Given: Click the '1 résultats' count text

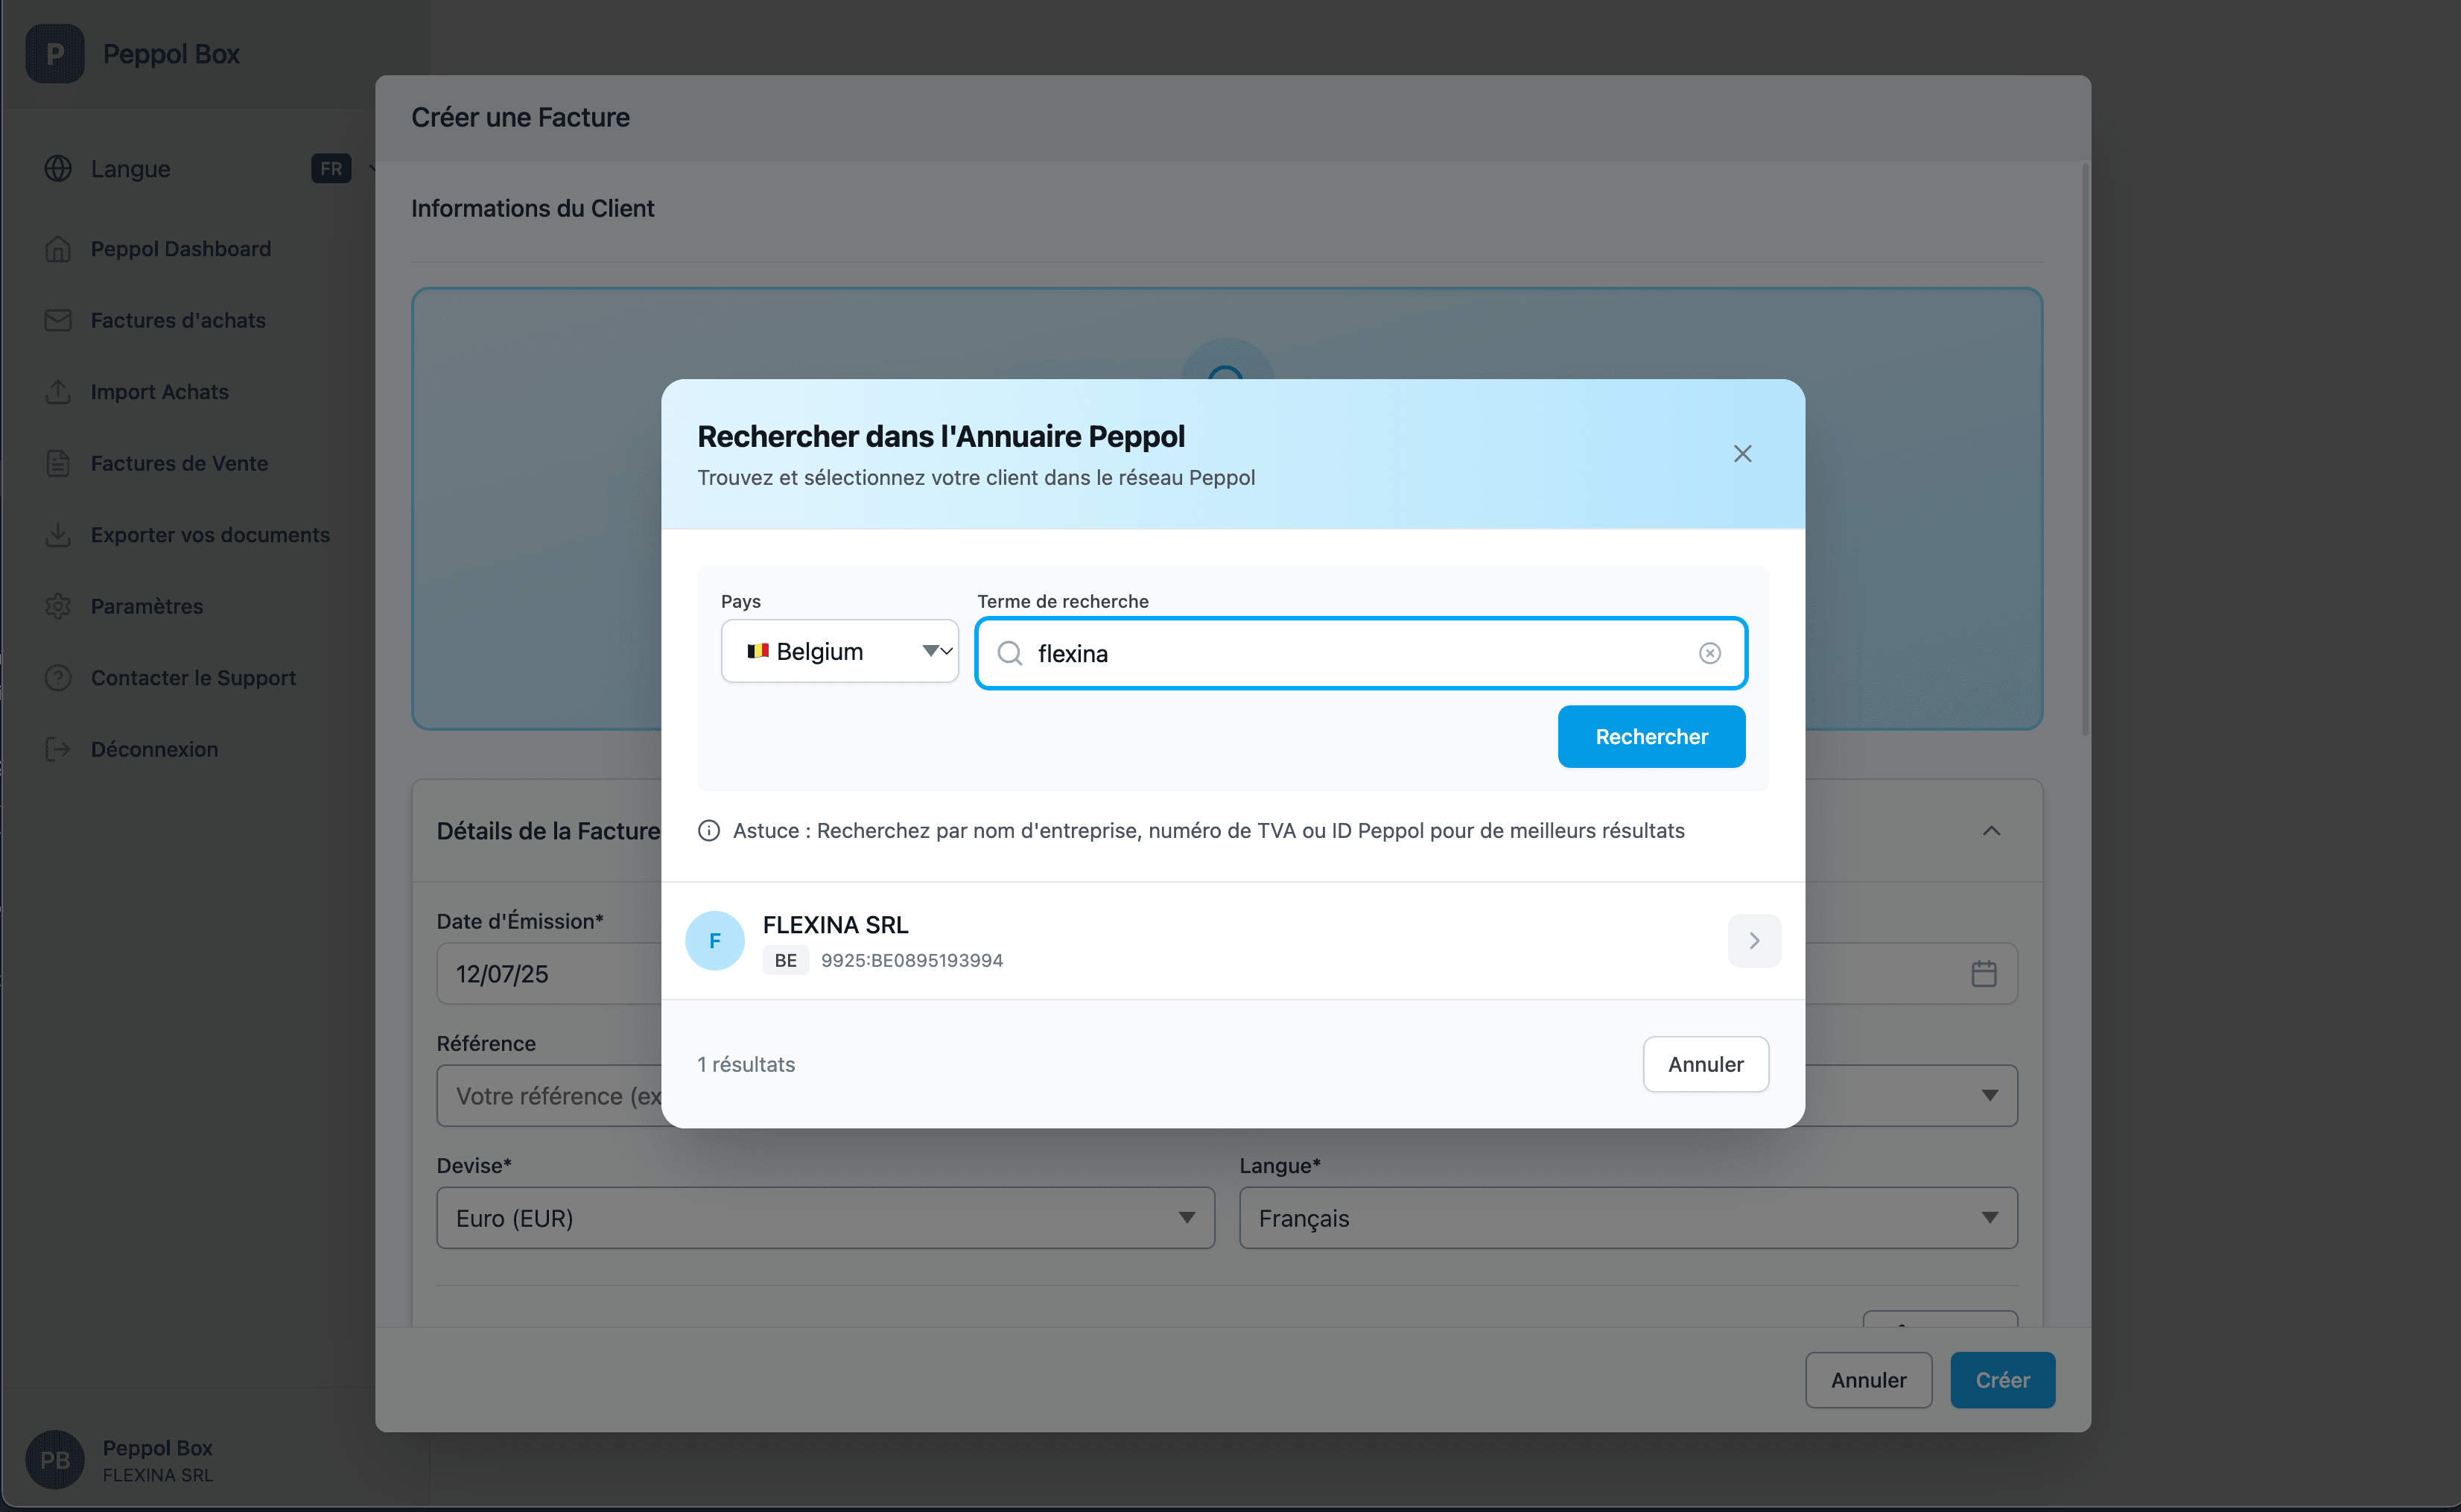Looking at the screenshot, I should coord(746,1065).
